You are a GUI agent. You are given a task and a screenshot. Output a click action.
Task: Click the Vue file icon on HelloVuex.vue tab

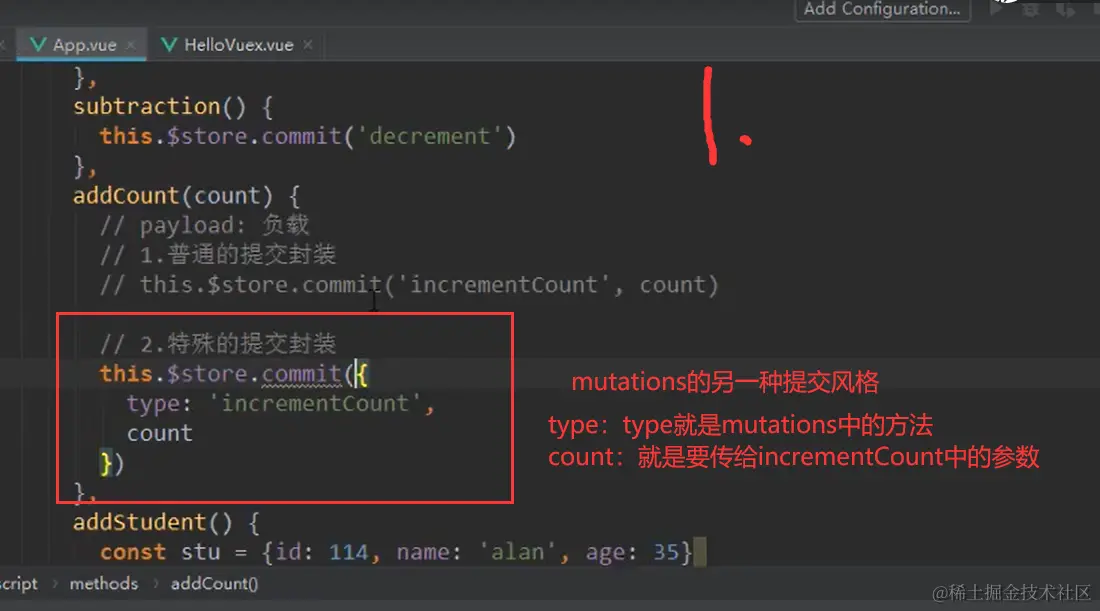click(x=169, y=45)
